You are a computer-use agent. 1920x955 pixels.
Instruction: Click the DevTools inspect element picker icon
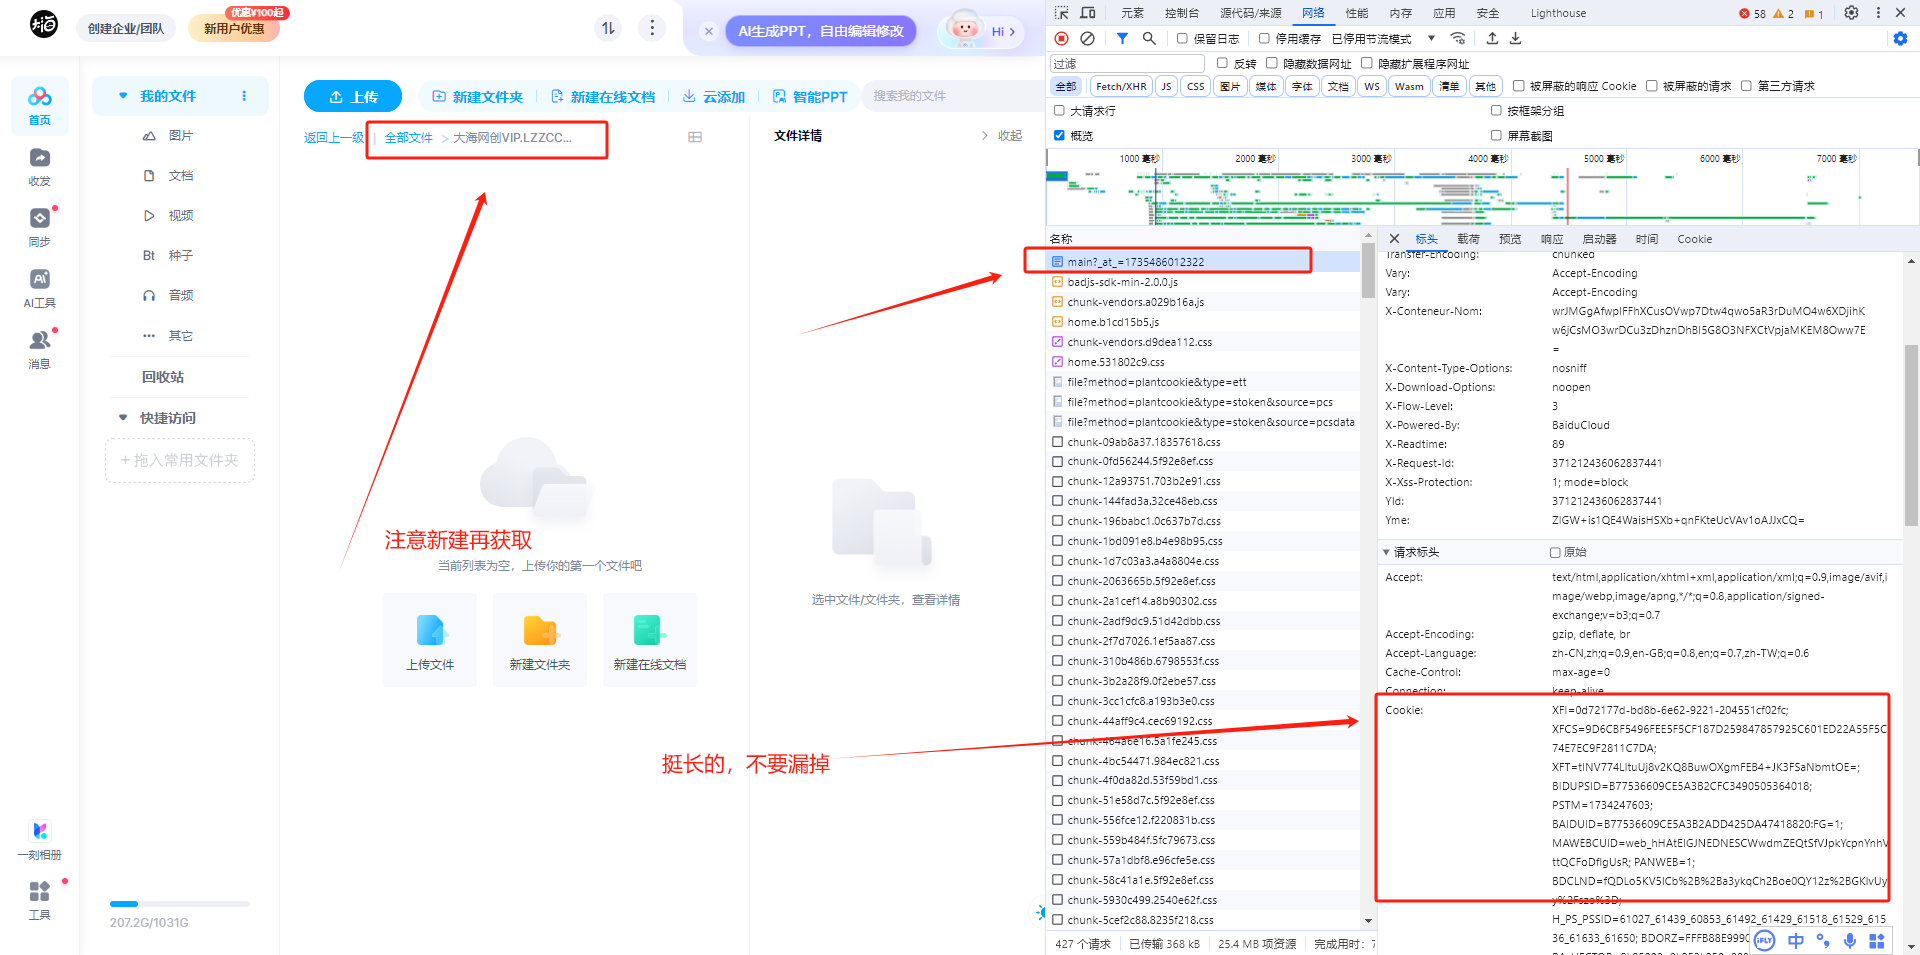pyautogui.click(x=1062, y=13)
